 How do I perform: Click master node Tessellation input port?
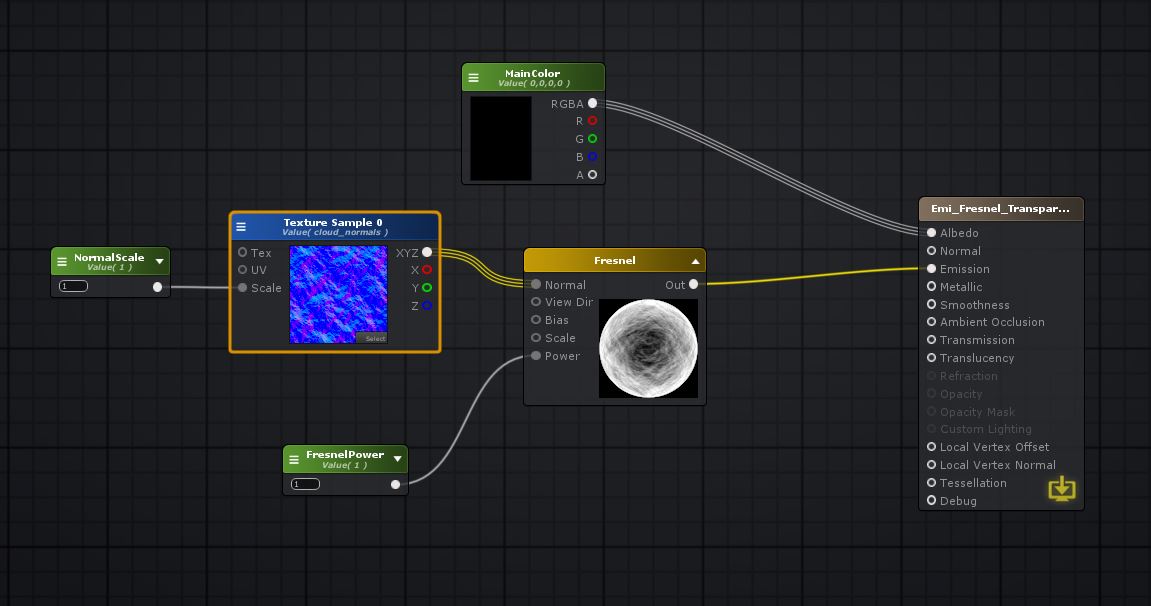tap(931, 483)
